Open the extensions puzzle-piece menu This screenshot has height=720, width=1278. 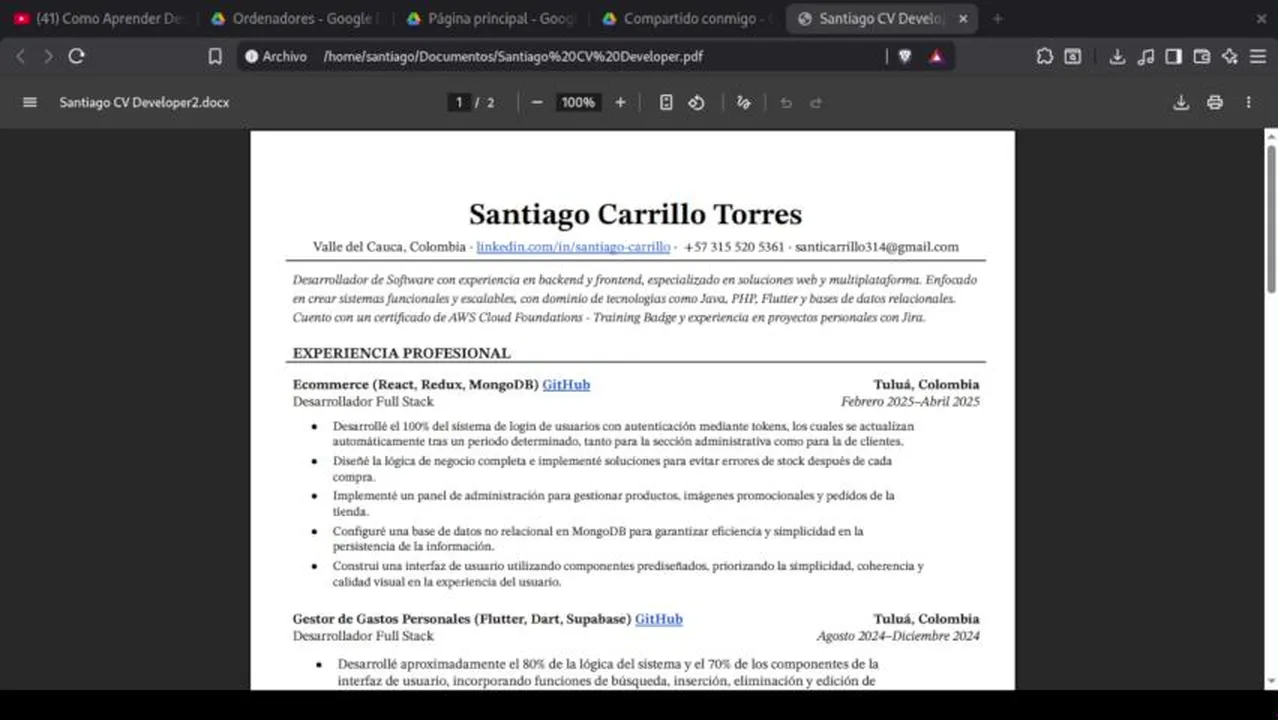pos(1045,57)
